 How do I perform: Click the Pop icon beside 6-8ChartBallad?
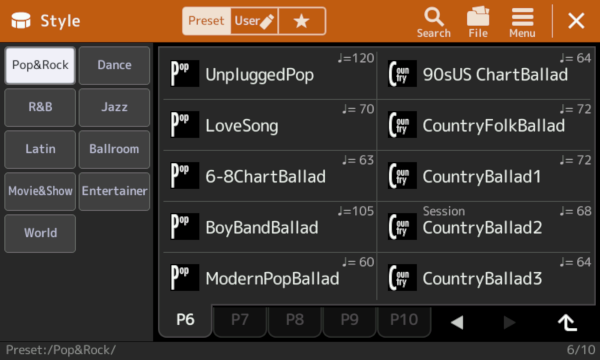click(184, 175)
